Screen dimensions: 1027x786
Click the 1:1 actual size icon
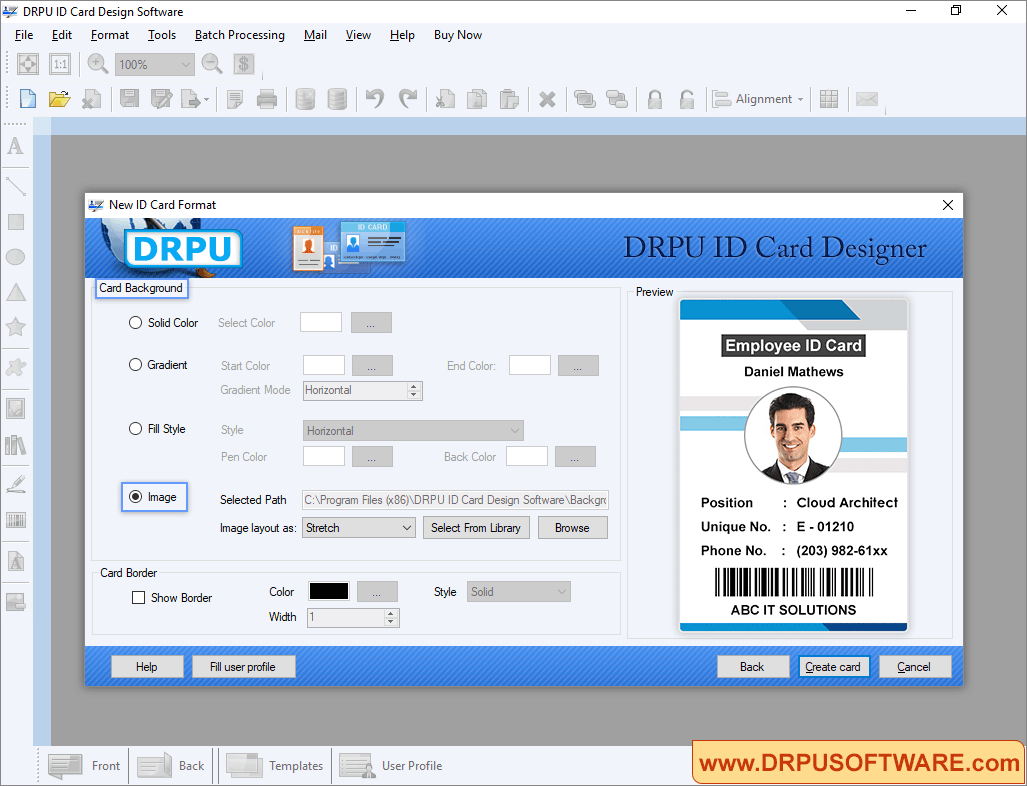pos(60,64)
